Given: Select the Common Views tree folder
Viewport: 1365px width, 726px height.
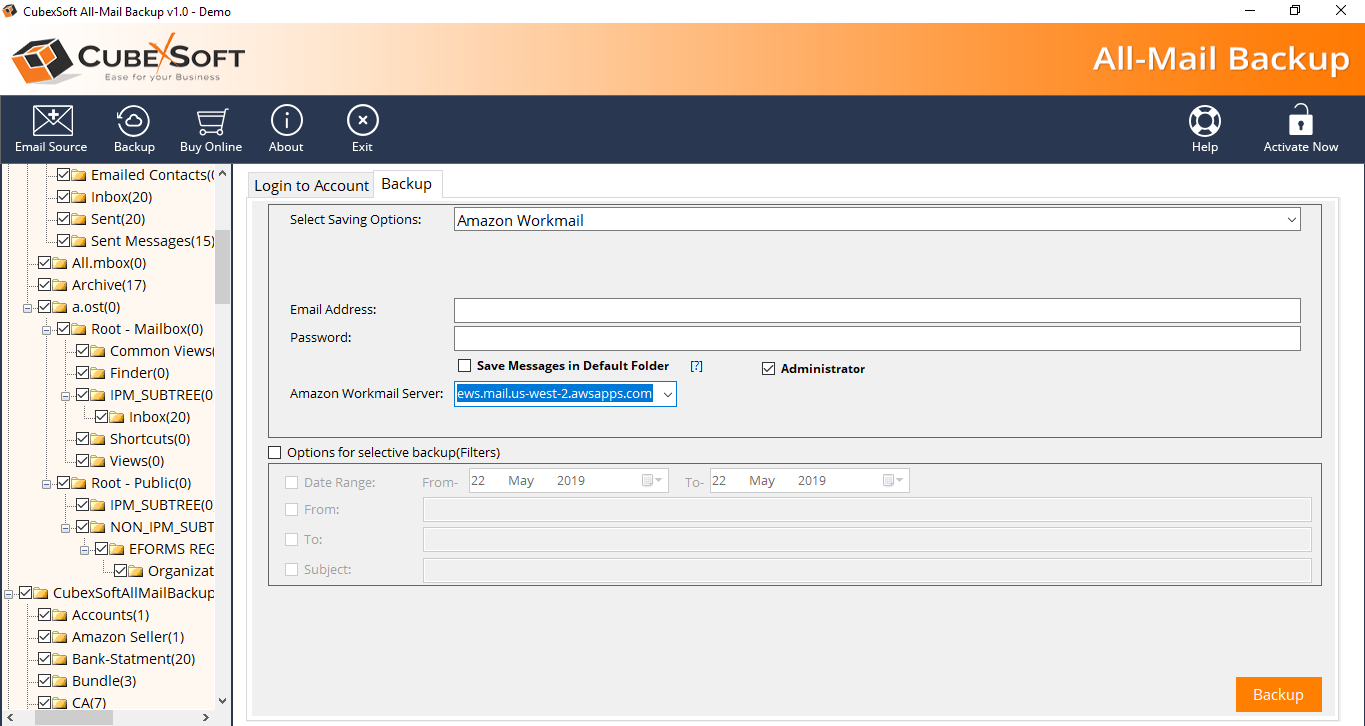Looking at the screenshot, I should 162,351.
